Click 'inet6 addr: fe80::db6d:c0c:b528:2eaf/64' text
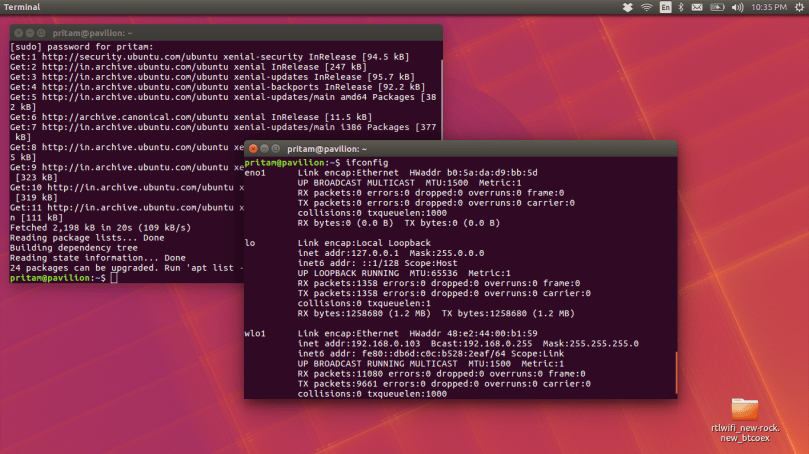Screen dimensions: 809x454 [401, 354]
